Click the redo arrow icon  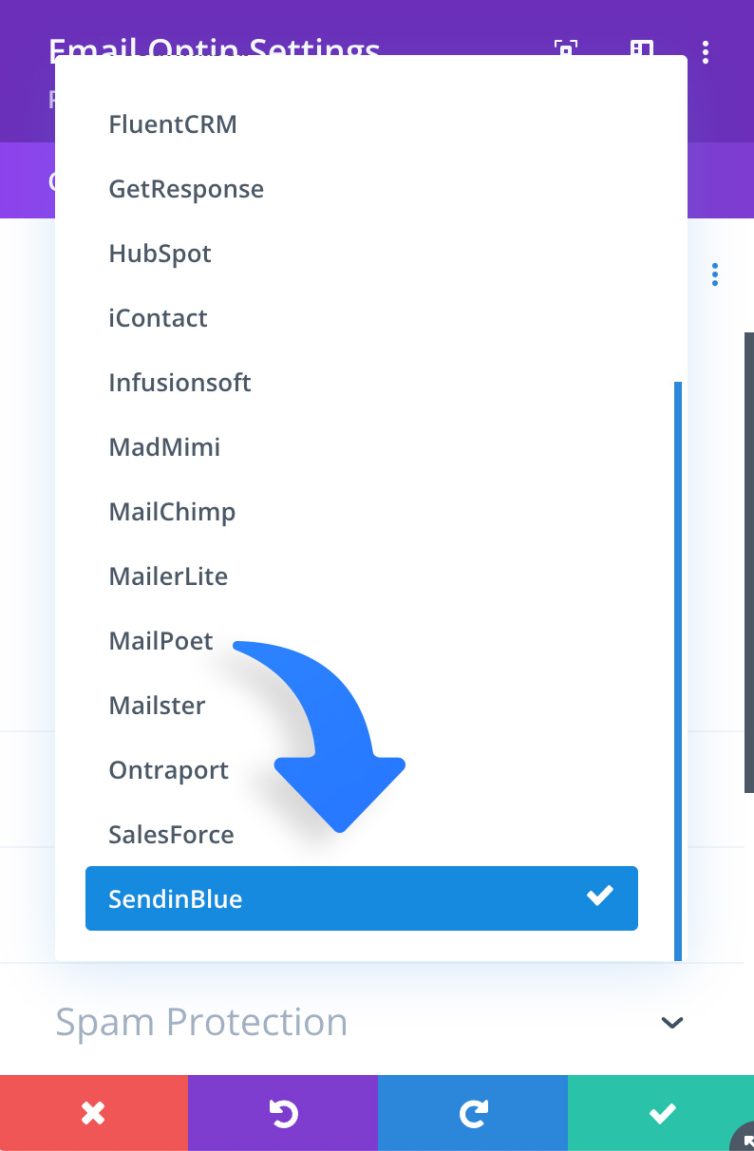click(471, 1112)
